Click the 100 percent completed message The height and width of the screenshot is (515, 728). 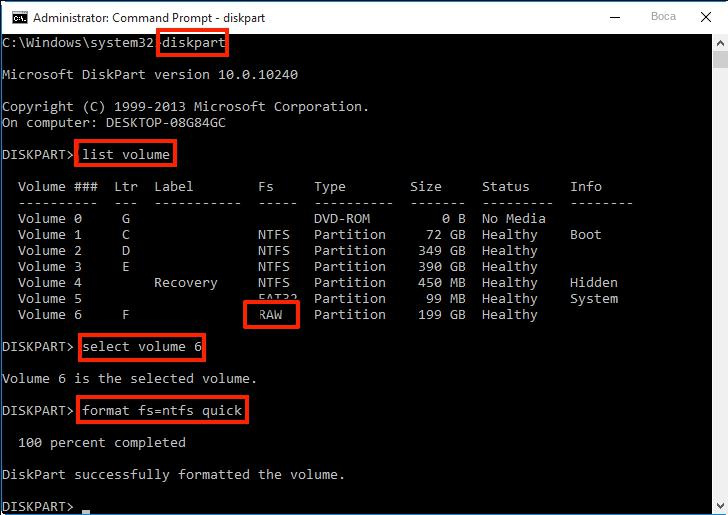click(x=102, y=443)
